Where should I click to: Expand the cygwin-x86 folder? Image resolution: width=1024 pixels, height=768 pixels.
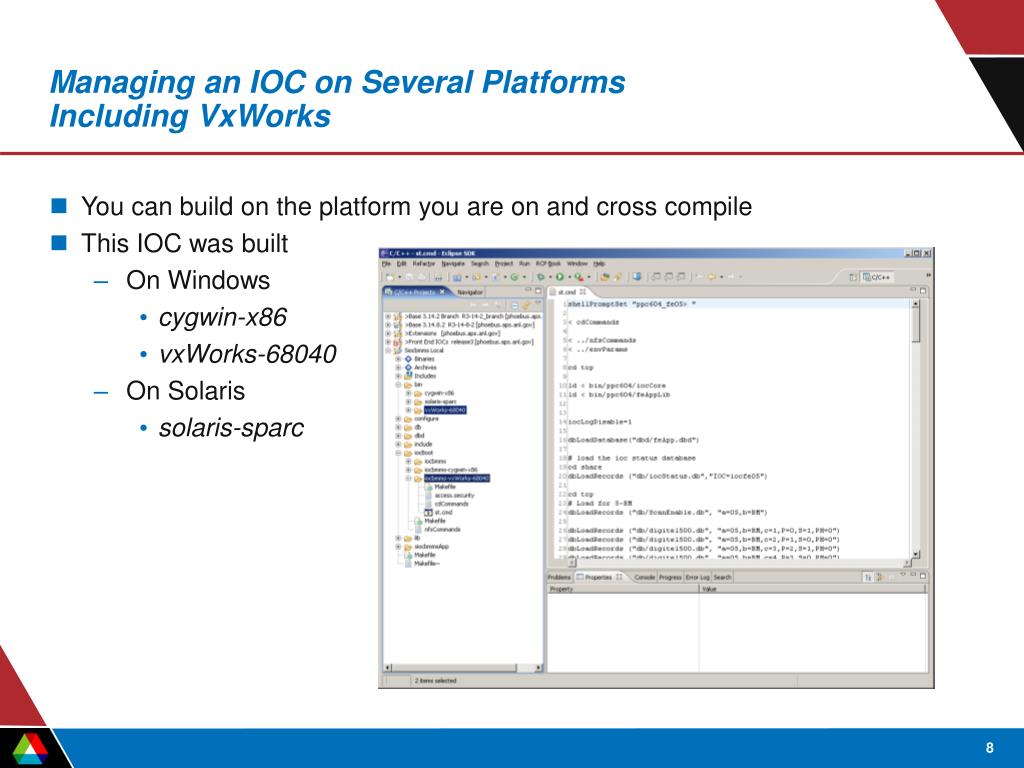pyautogui.click(x=408, y=393)
